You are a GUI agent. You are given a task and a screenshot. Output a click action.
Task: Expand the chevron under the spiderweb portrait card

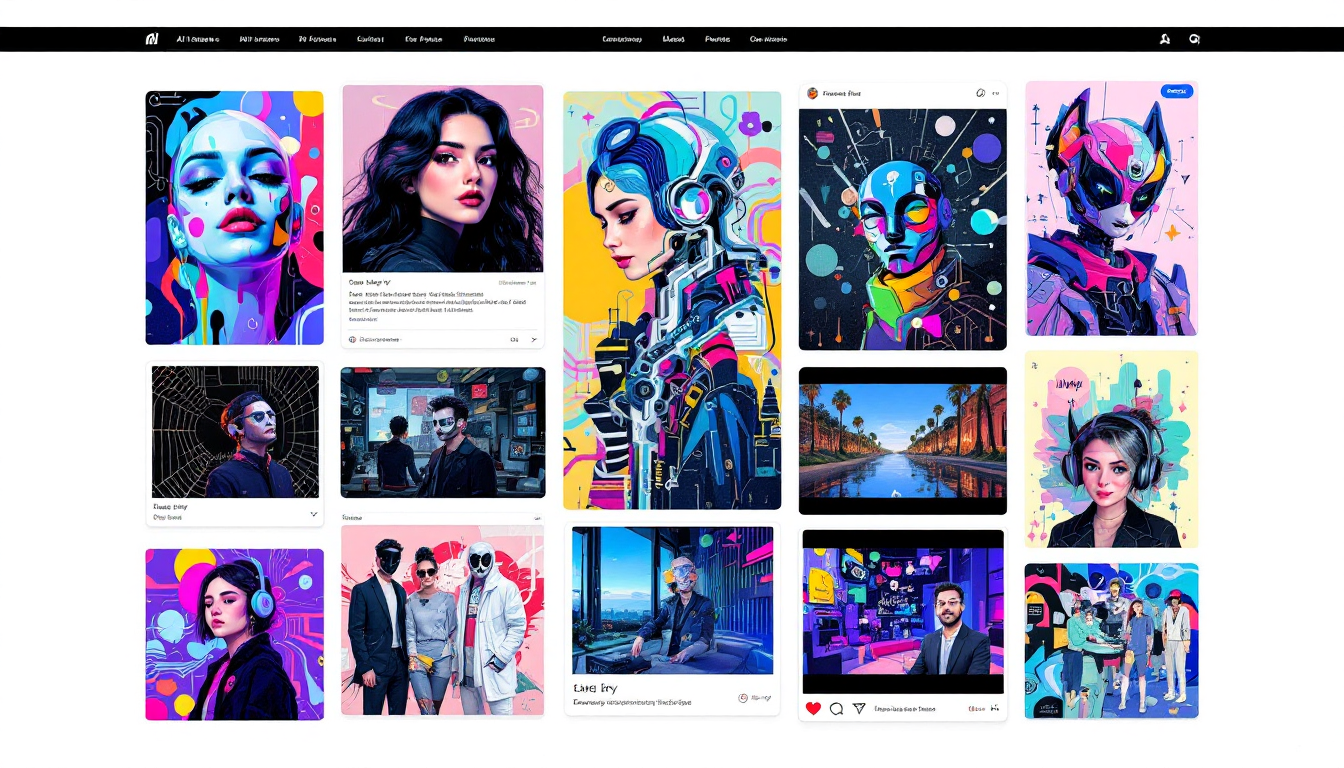pos(313,514)
